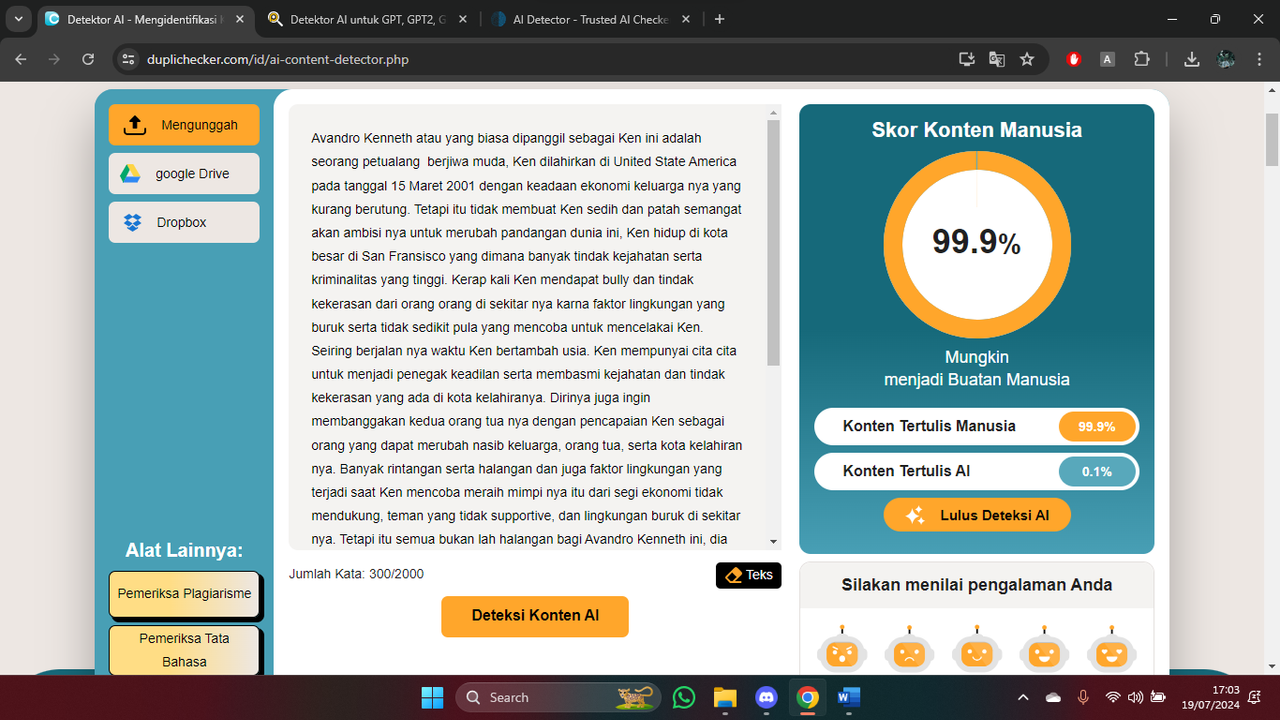1280x720 pixels.
Task: Rate experience with the happy robot face
Action: pyautogui.click(x=1044, y=650)
